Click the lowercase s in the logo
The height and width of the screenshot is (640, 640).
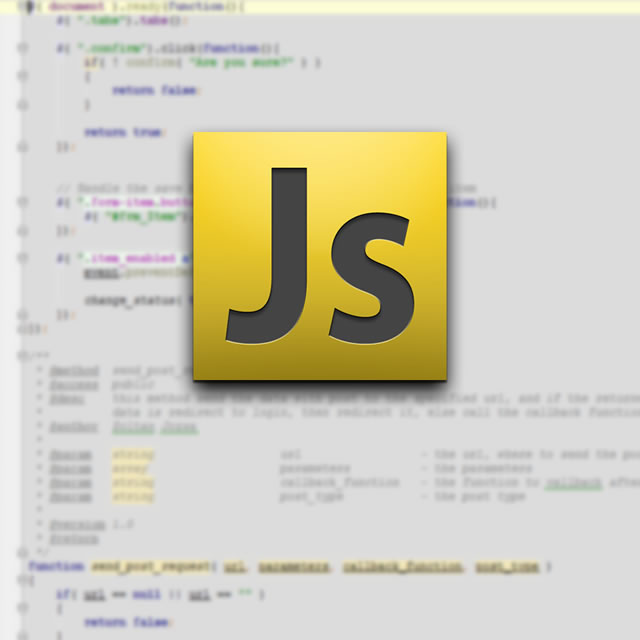click(x=368, y=280)
